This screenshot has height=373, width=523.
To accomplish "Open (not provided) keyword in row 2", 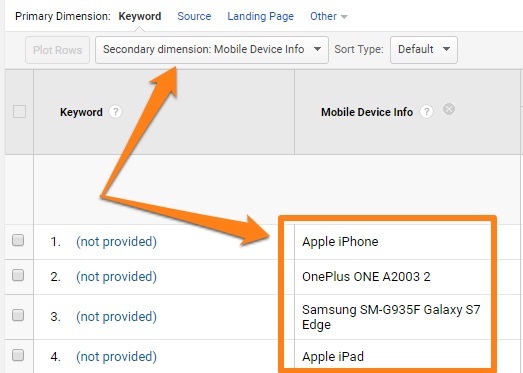I will 116,277.
